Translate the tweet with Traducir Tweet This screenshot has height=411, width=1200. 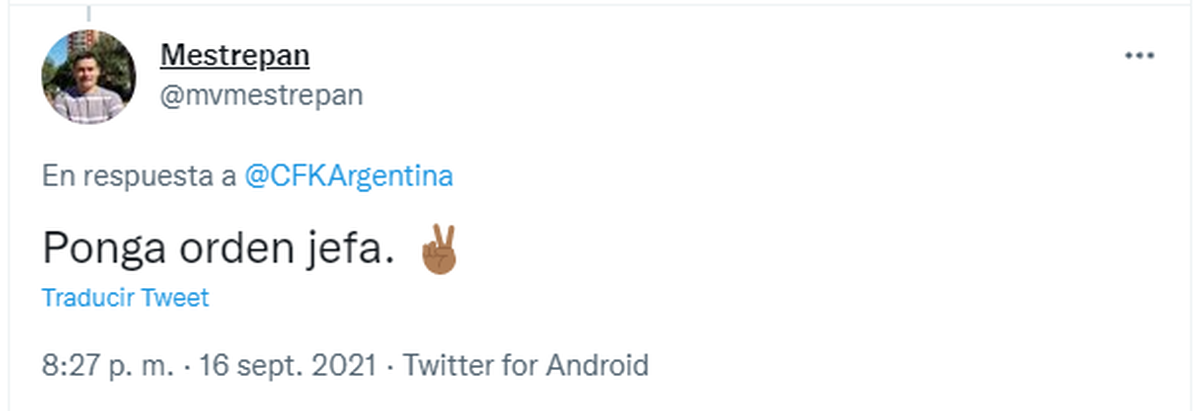[125, 298]
